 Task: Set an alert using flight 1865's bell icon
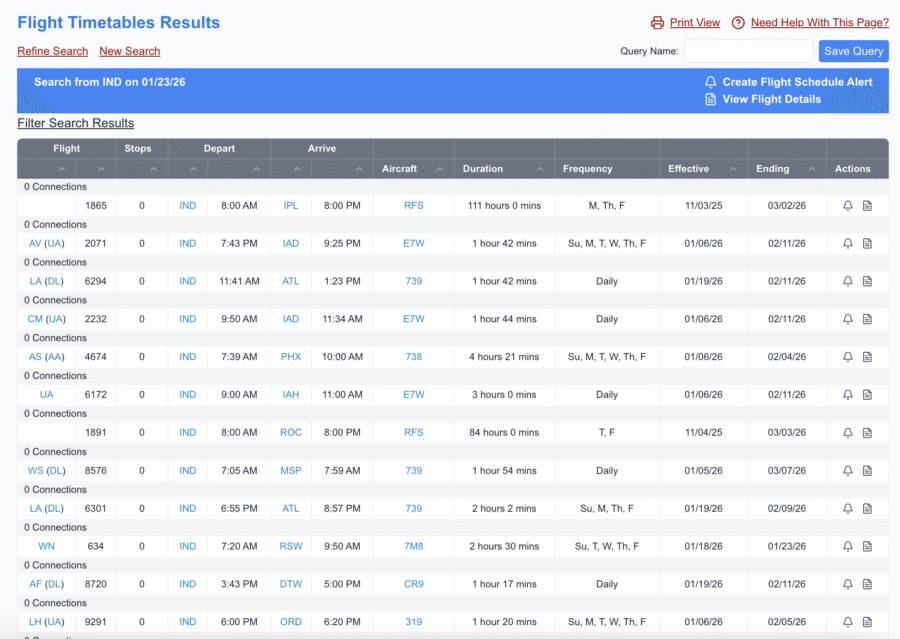(x=846, y=205)
